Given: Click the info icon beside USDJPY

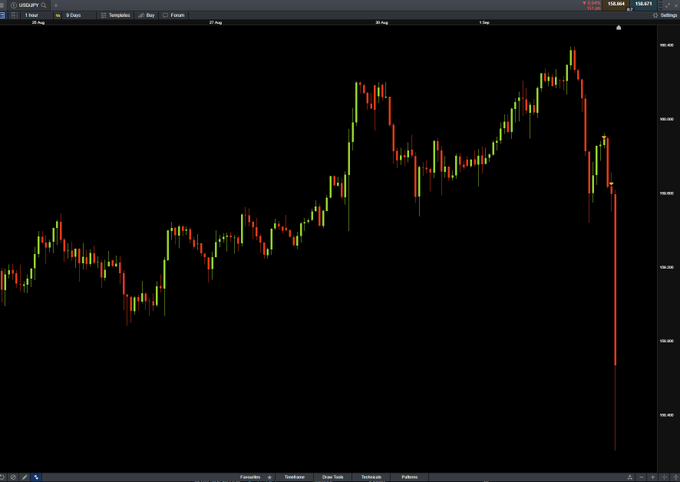Looking at the screenshot, I should pyautogui.click(x=13, y=5).
